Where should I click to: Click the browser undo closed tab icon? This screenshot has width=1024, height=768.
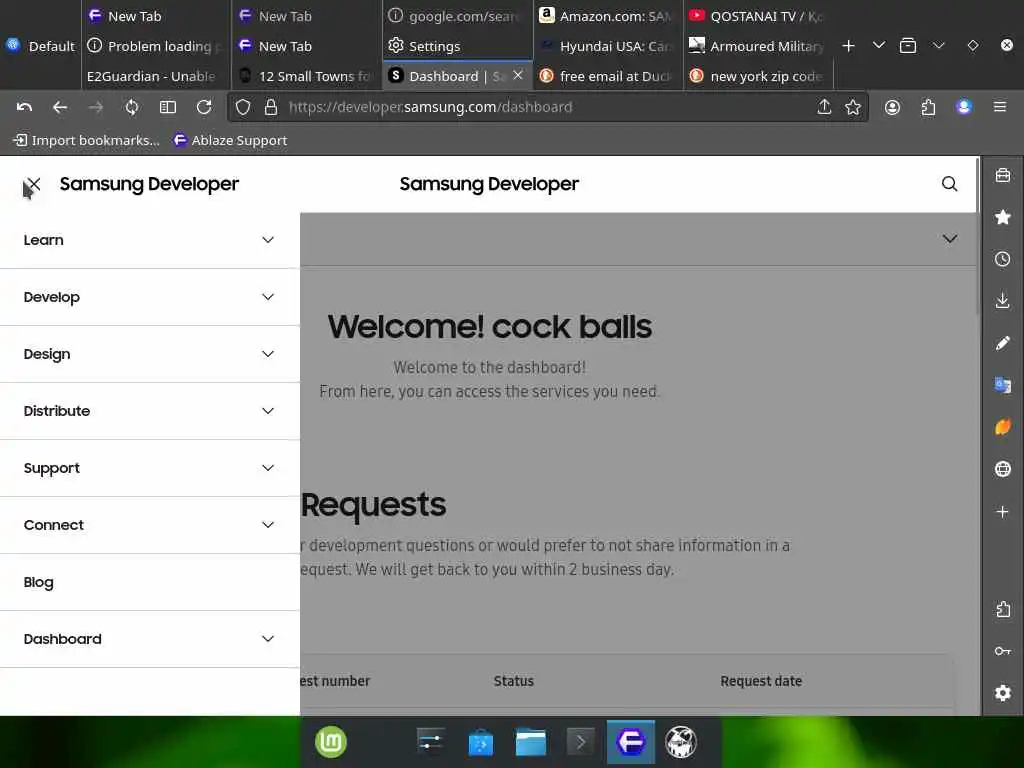24,107
